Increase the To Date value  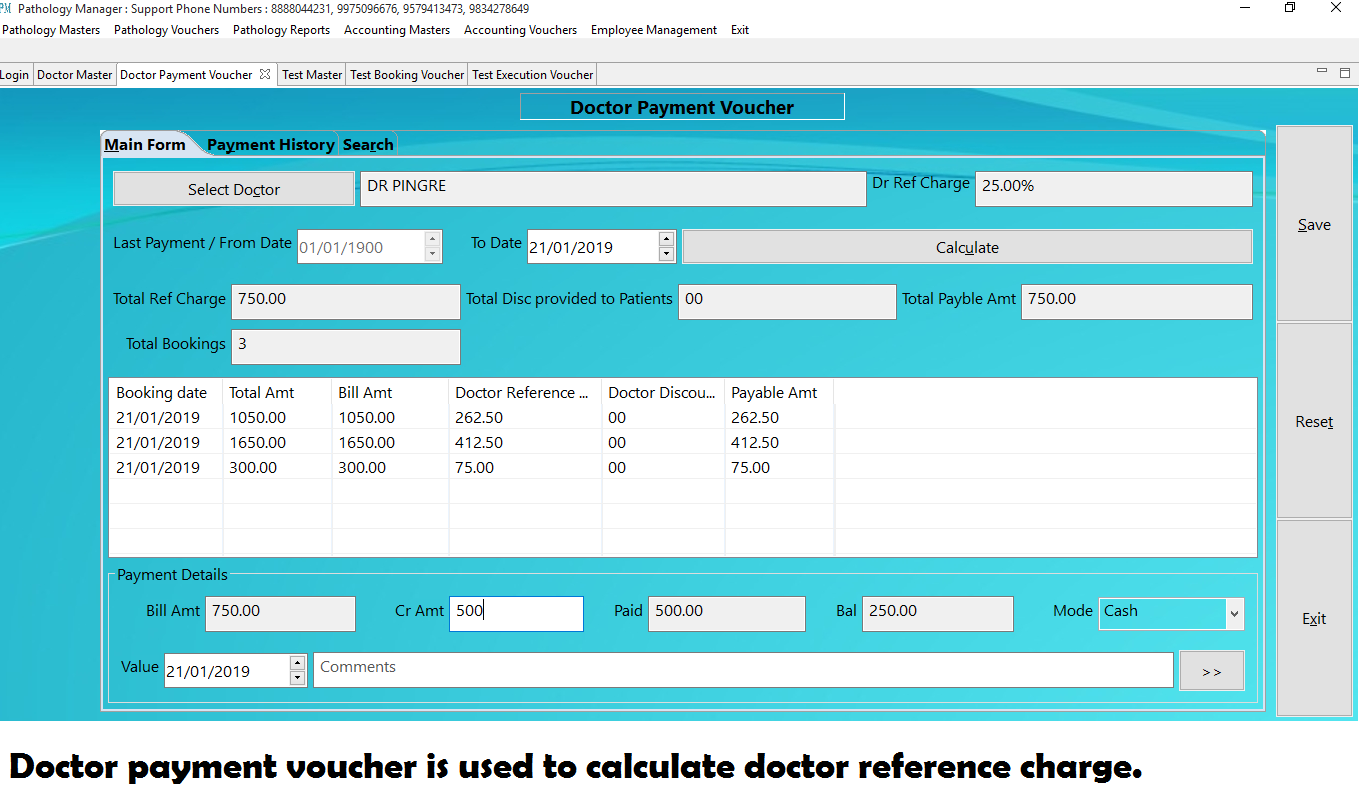click(x=667, y=239)
